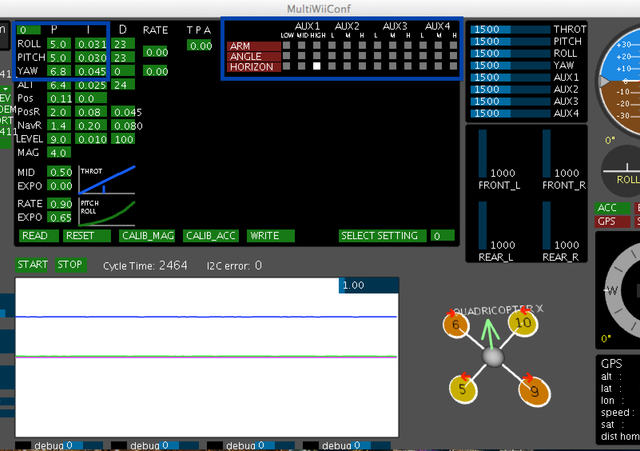Click the START button
640x451 pixels.
coord(32,264)
